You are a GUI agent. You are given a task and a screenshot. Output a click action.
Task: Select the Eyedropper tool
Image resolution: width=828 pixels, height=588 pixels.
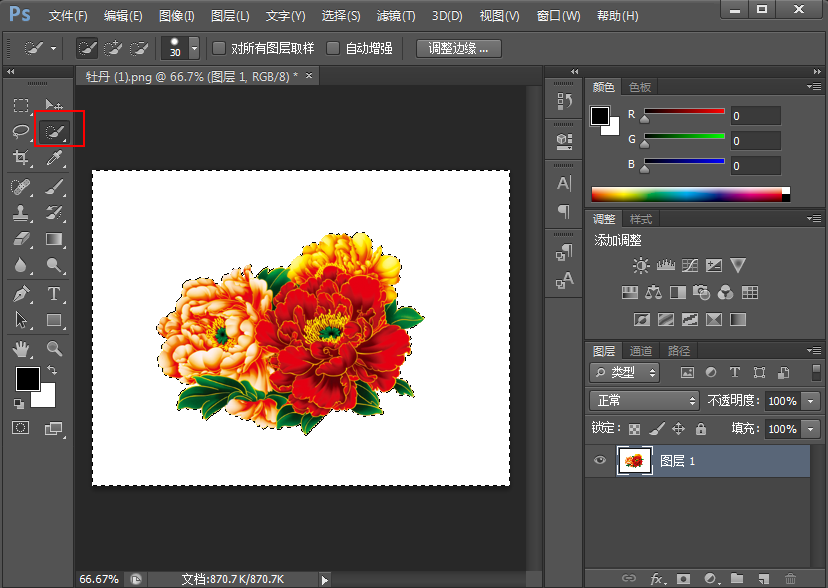pos(53,157)
